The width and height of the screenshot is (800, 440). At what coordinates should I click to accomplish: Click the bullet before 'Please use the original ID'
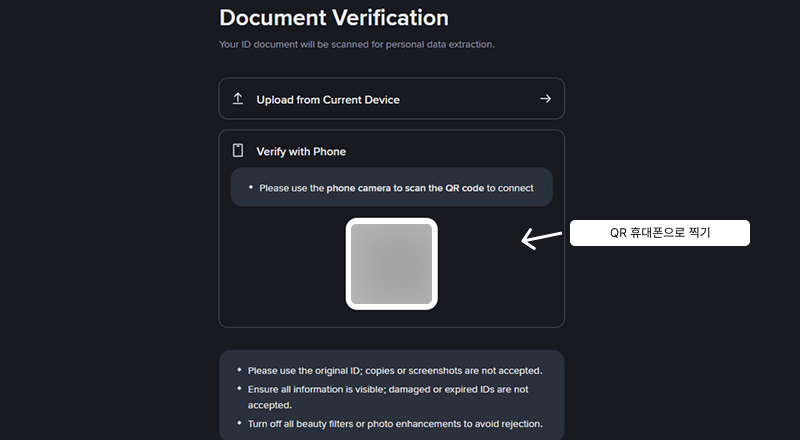coord(238,370)
